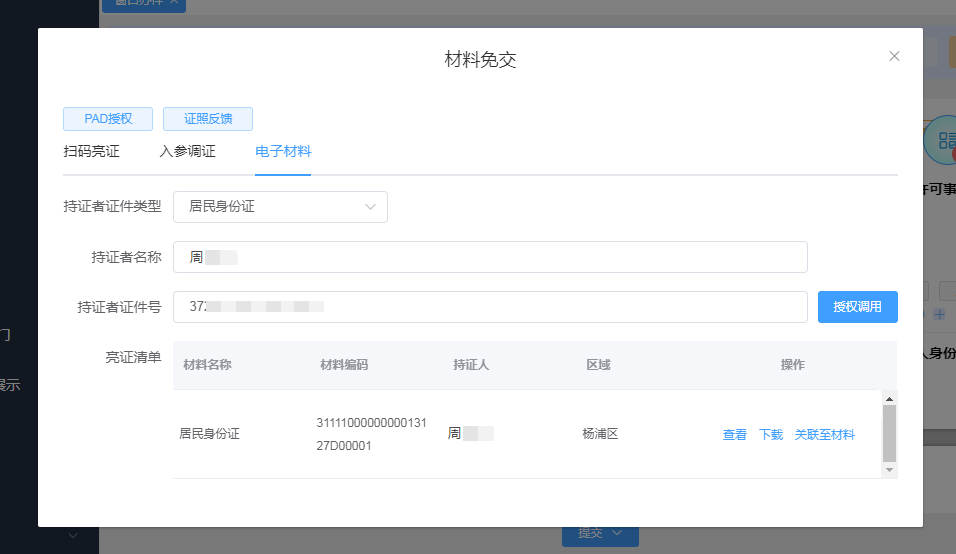Click the PAD授权 button
This screenshot has height=554, width=956.
[x=108, y=119]
